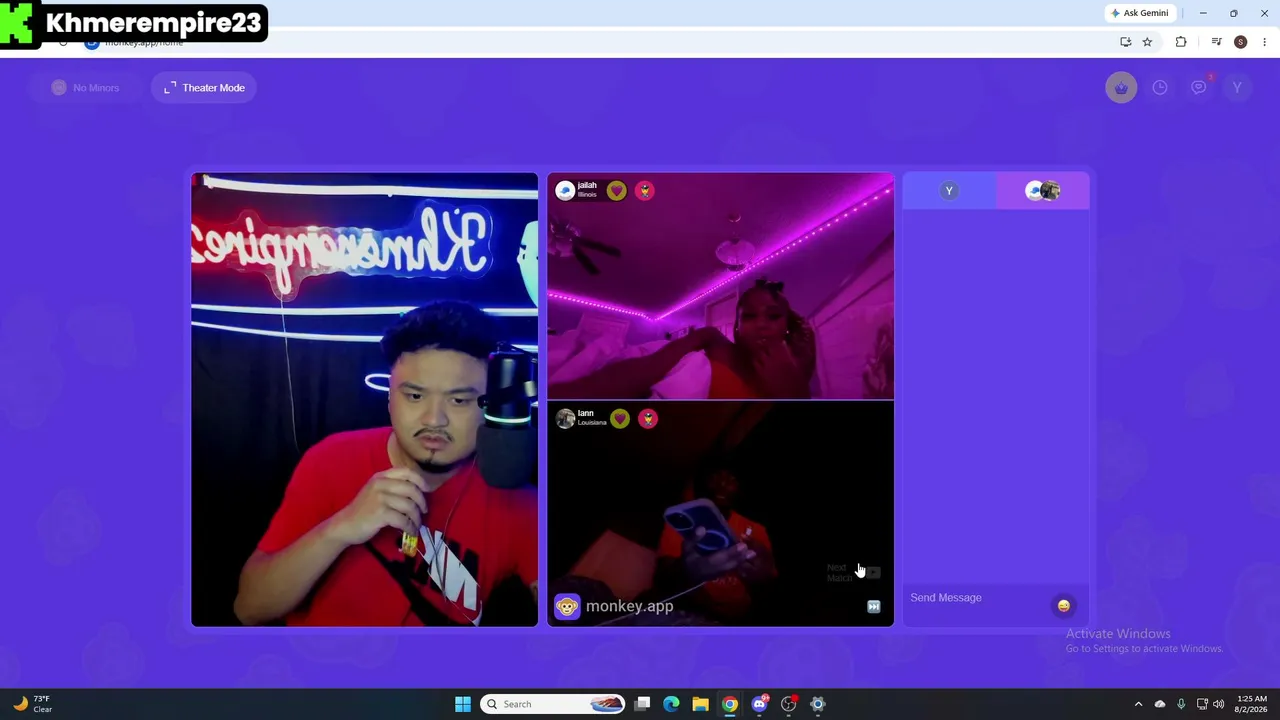This screenshot has width=1280, height=720.
Task: Open the messages heart-chat icon
Action: (x=1199, y=88)
